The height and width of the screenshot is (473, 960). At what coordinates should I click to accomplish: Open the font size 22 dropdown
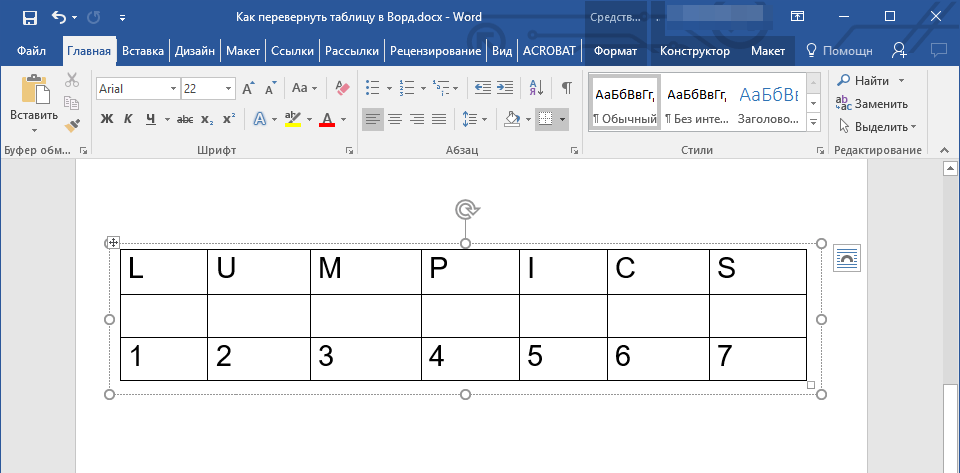tap(230, 88)
